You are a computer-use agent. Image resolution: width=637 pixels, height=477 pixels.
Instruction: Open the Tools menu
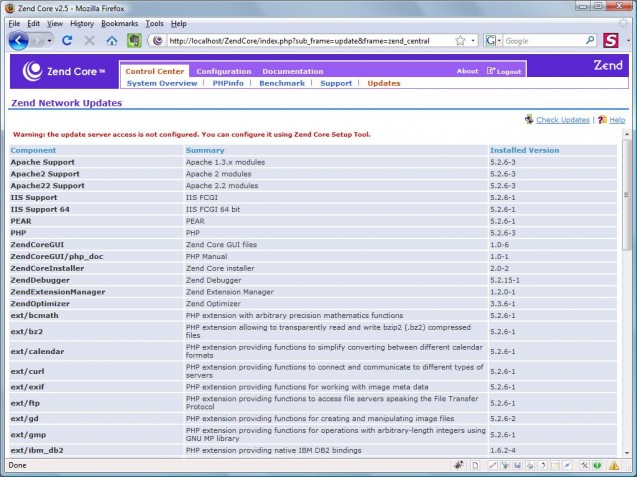click(x=154, y=24)
